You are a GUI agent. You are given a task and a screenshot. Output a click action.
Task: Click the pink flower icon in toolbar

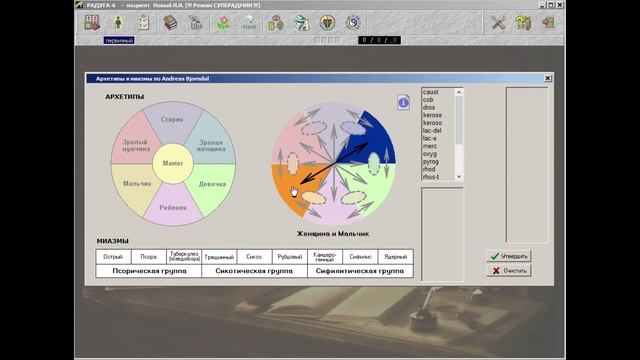(x=223, y=23)
